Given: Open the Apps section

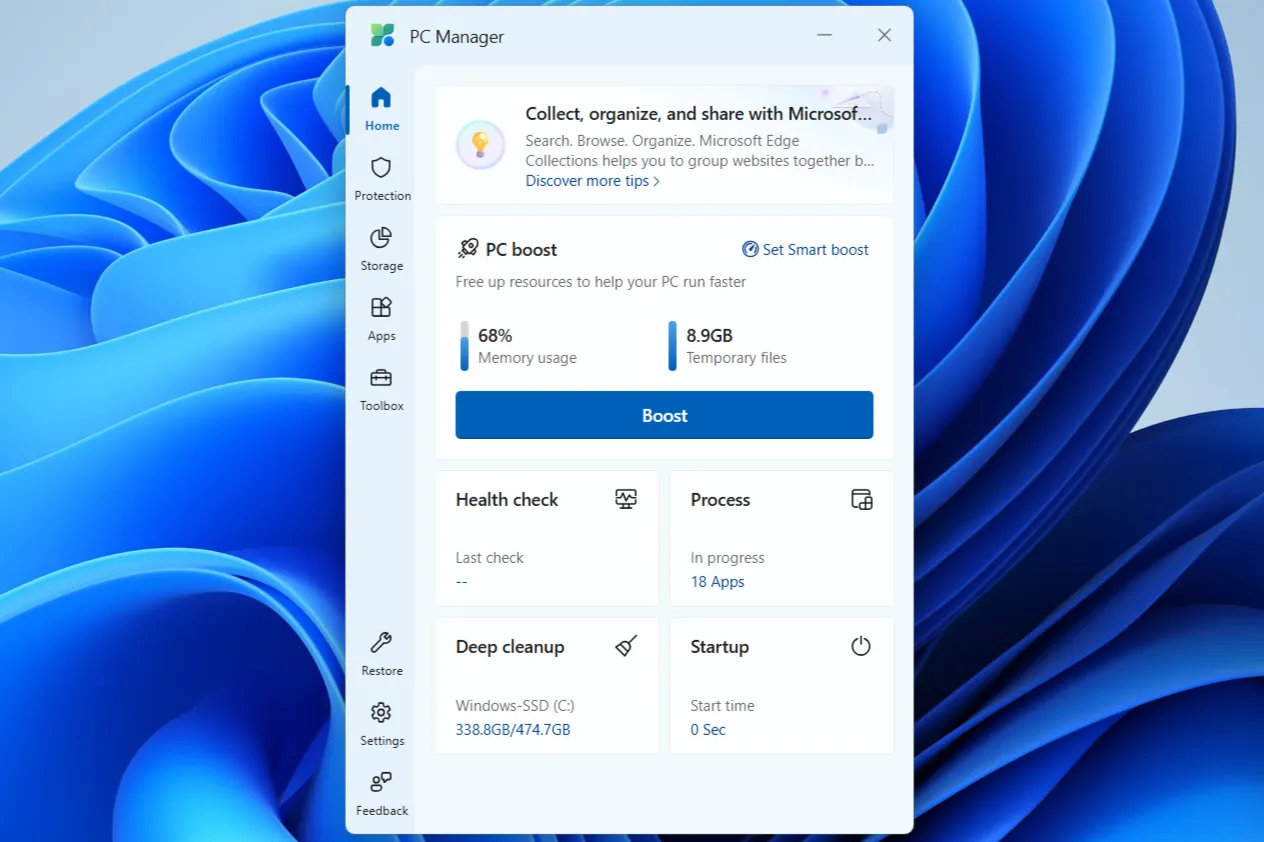Looking at the screenshot, I should click(381, 320).
